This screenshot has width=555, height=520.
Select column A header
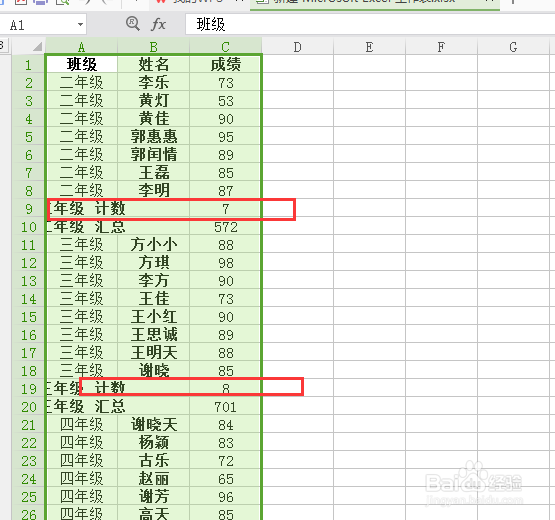[x=81, y=46]
